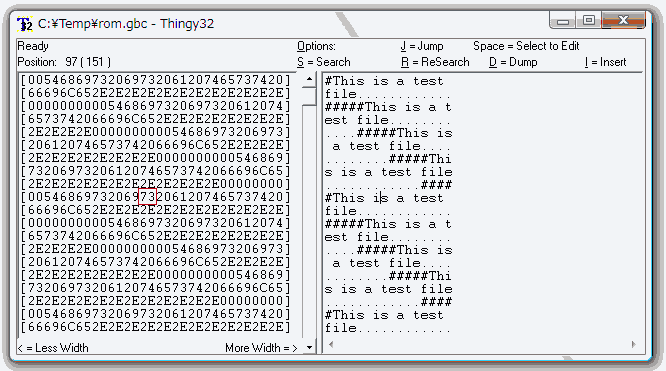666x371 pixels.
Task: Click text pane right scroll arrow
Action: coord(634,345)
